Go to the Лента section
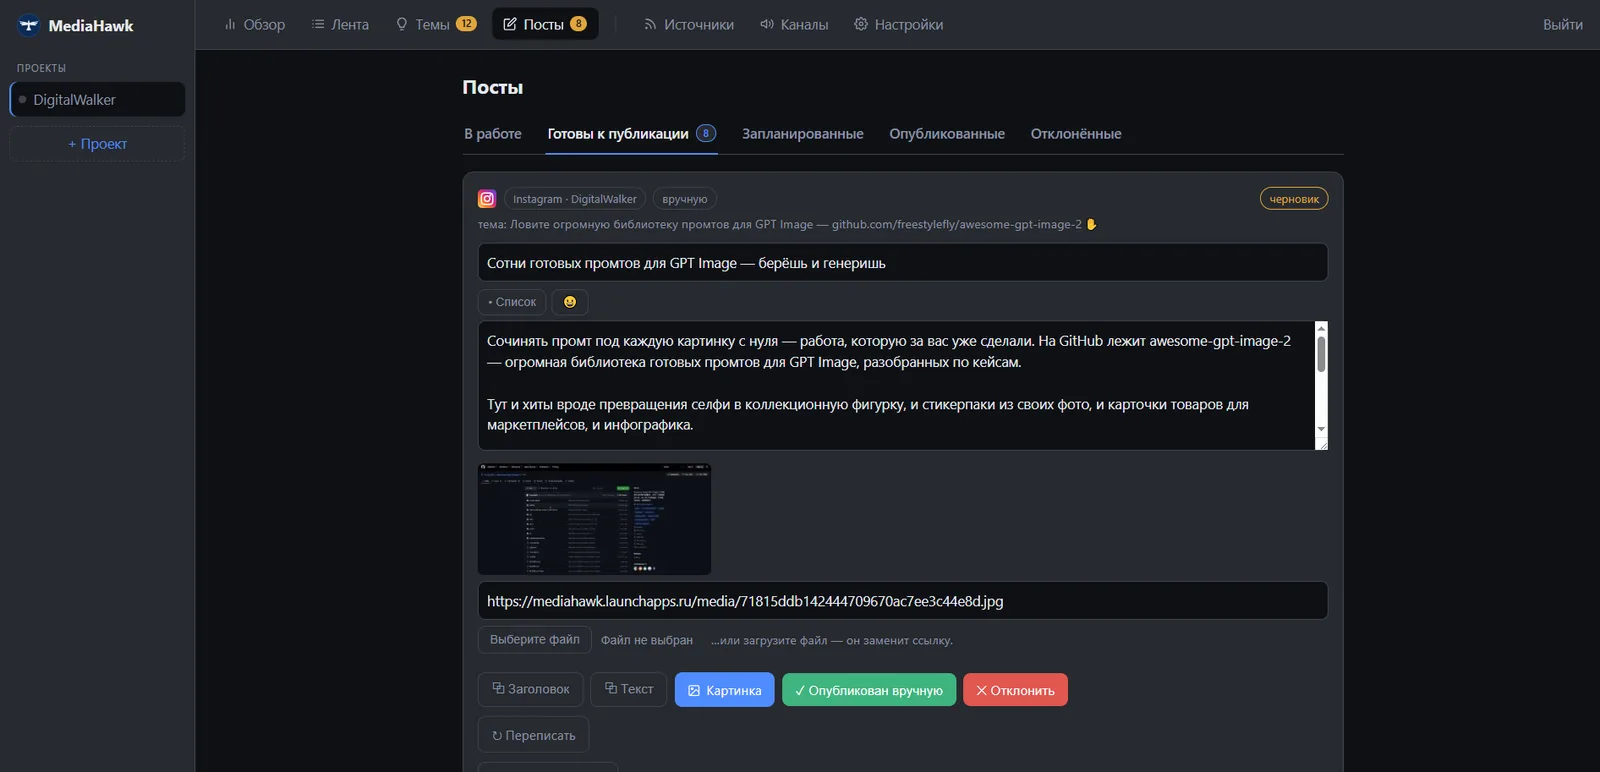The height and width of the screenshot is (772, 1600). pyautogui.click(x=340, y=25)
